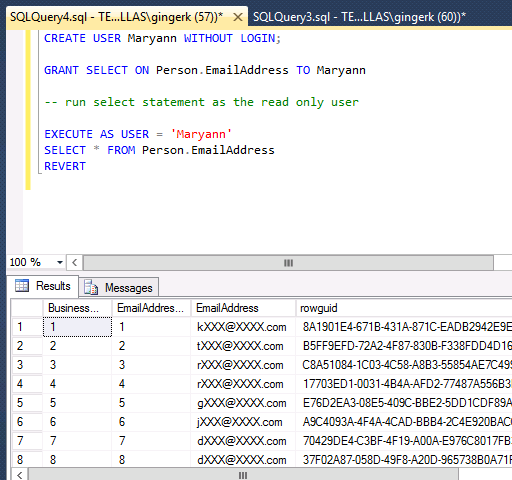The image size is (512, 480).
Task: Click the CREATE keyword in the editor
Action: click(x=65, y=38)
